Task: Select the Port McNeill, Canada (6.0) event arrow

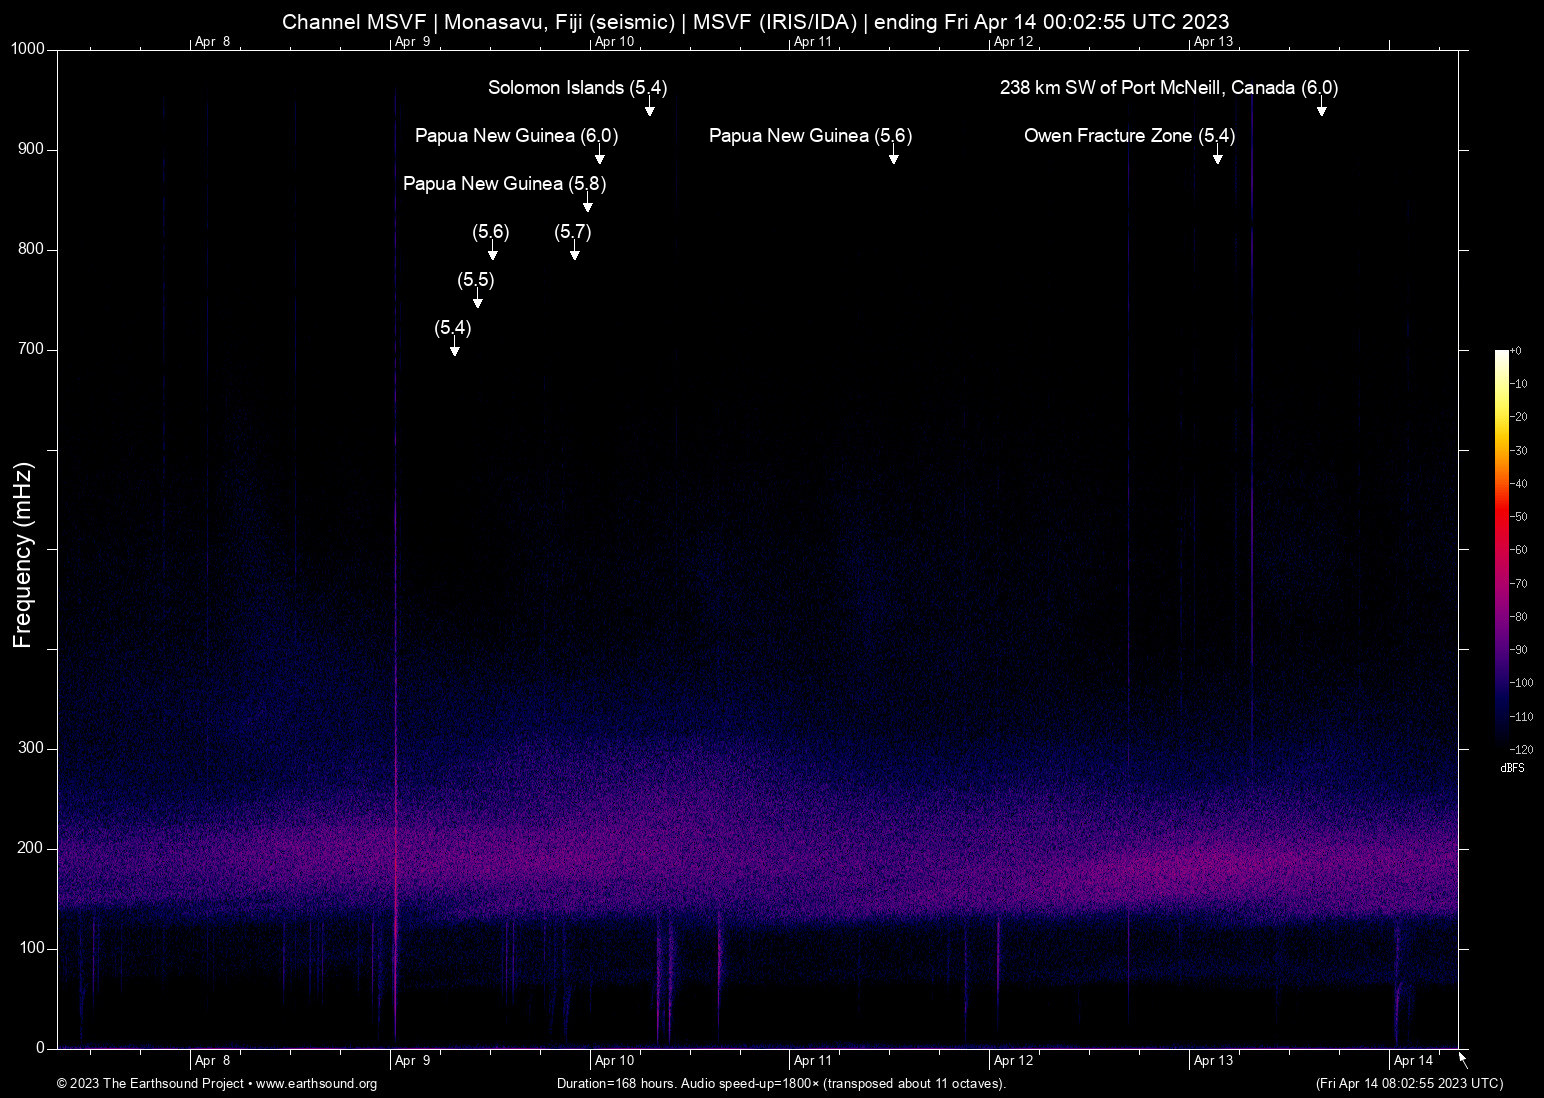Action: point(1322,110)
